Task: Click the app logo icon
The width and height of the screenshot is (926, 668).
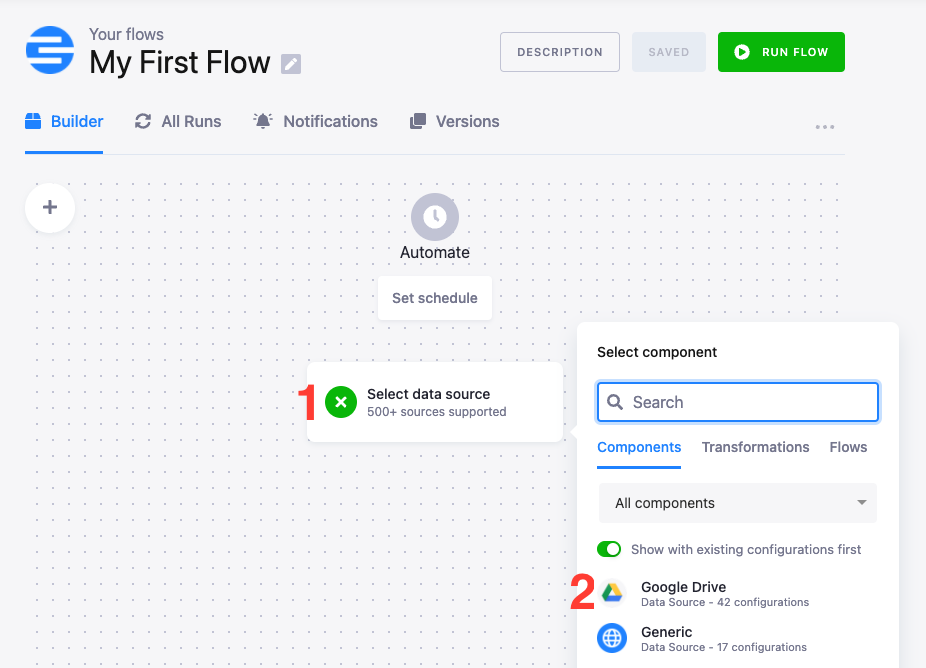Action: pos(50,50)
